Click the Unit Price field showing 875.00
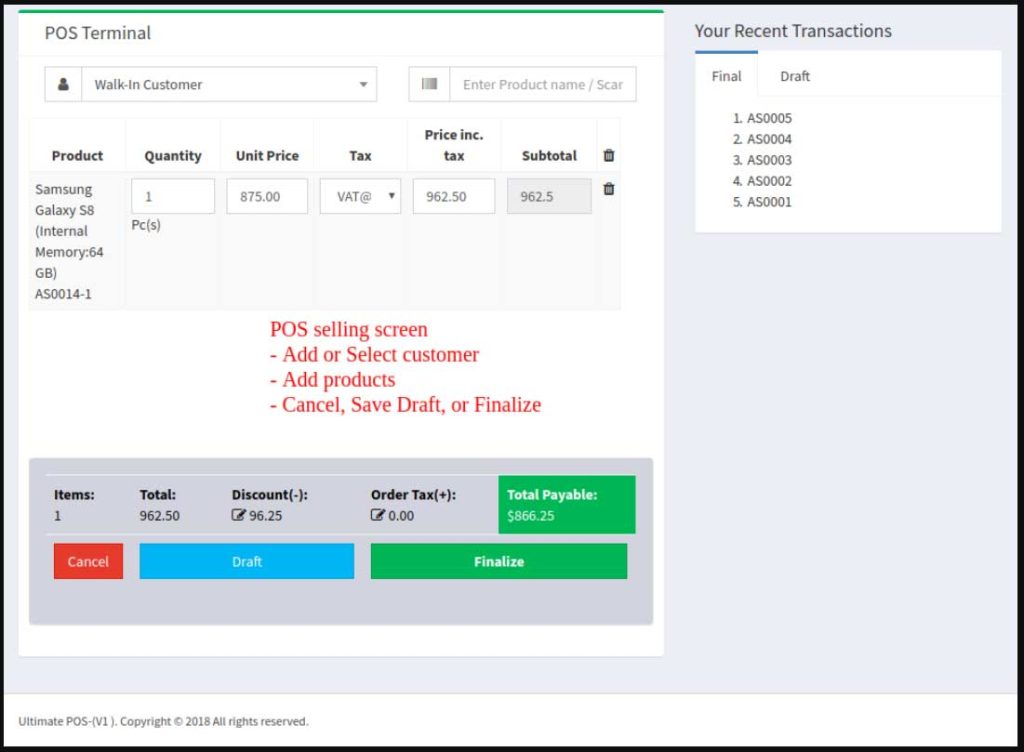Screen dimensions: 1024x752 267,197
